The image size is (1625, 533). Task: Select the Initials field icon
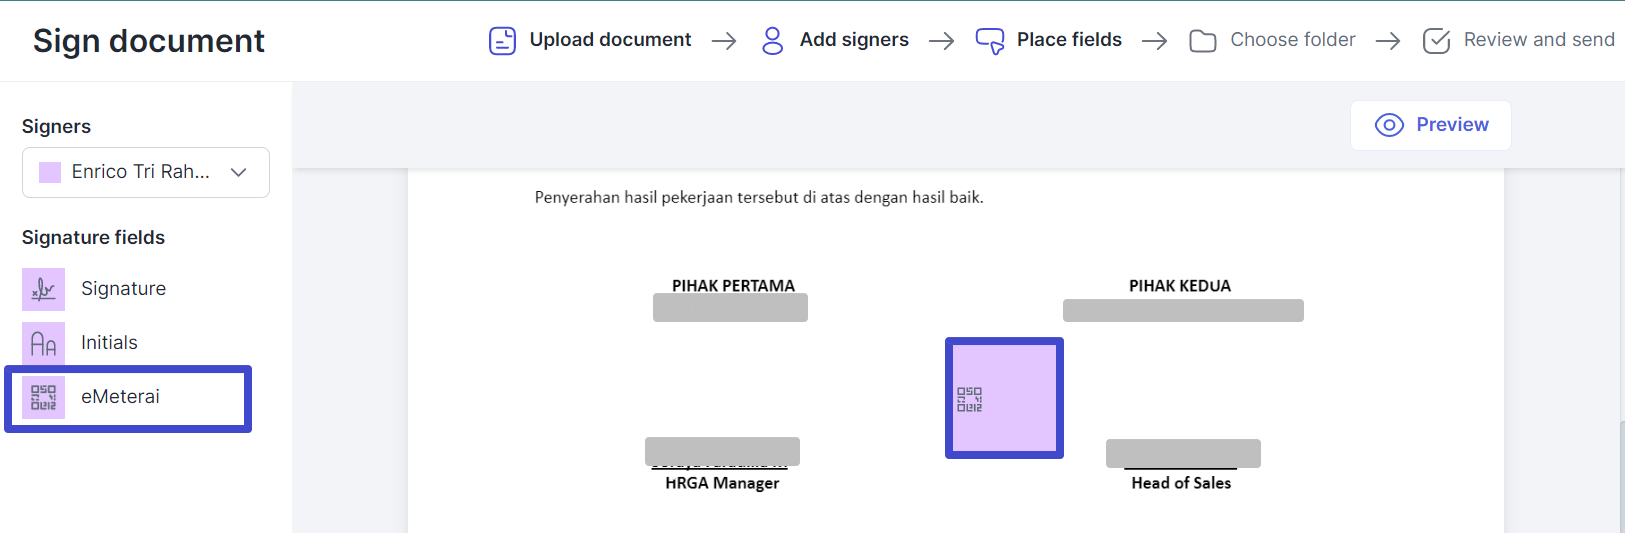click(x=43, y=343)
